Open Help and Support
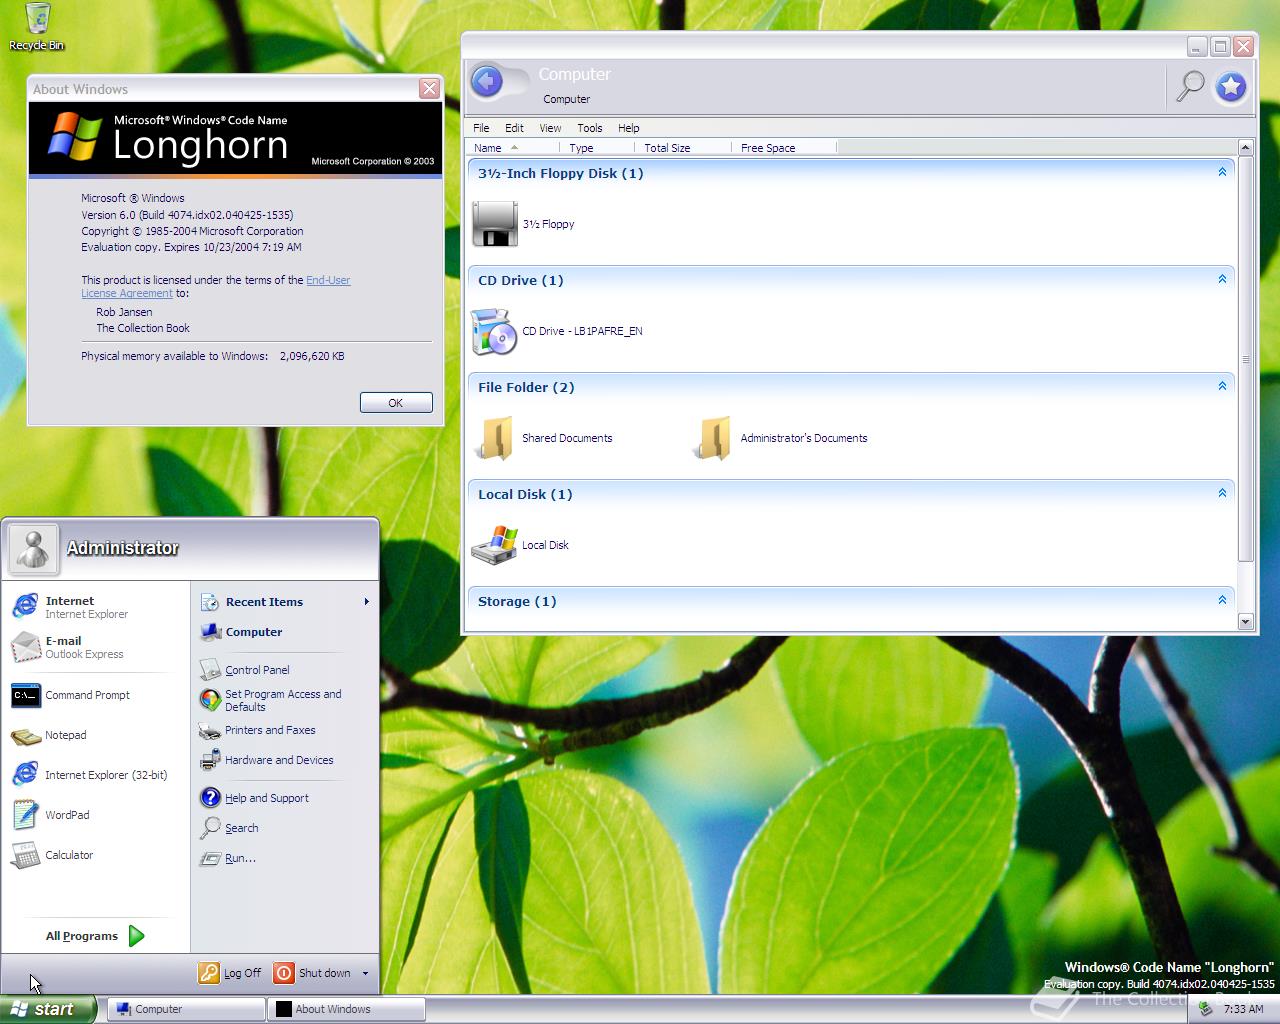 [x=285, y=798]
